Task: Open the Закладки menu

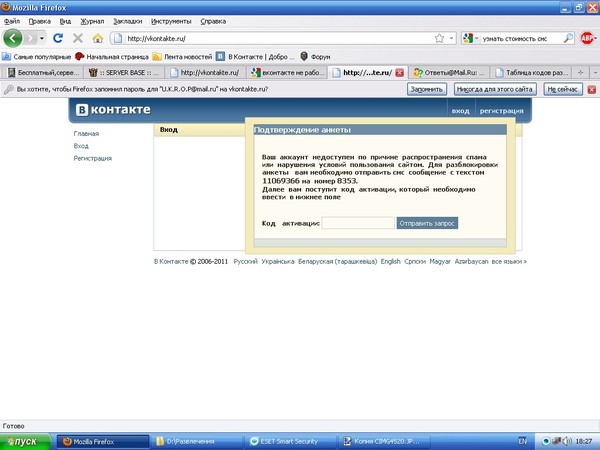Action: [x=128, y=21]
